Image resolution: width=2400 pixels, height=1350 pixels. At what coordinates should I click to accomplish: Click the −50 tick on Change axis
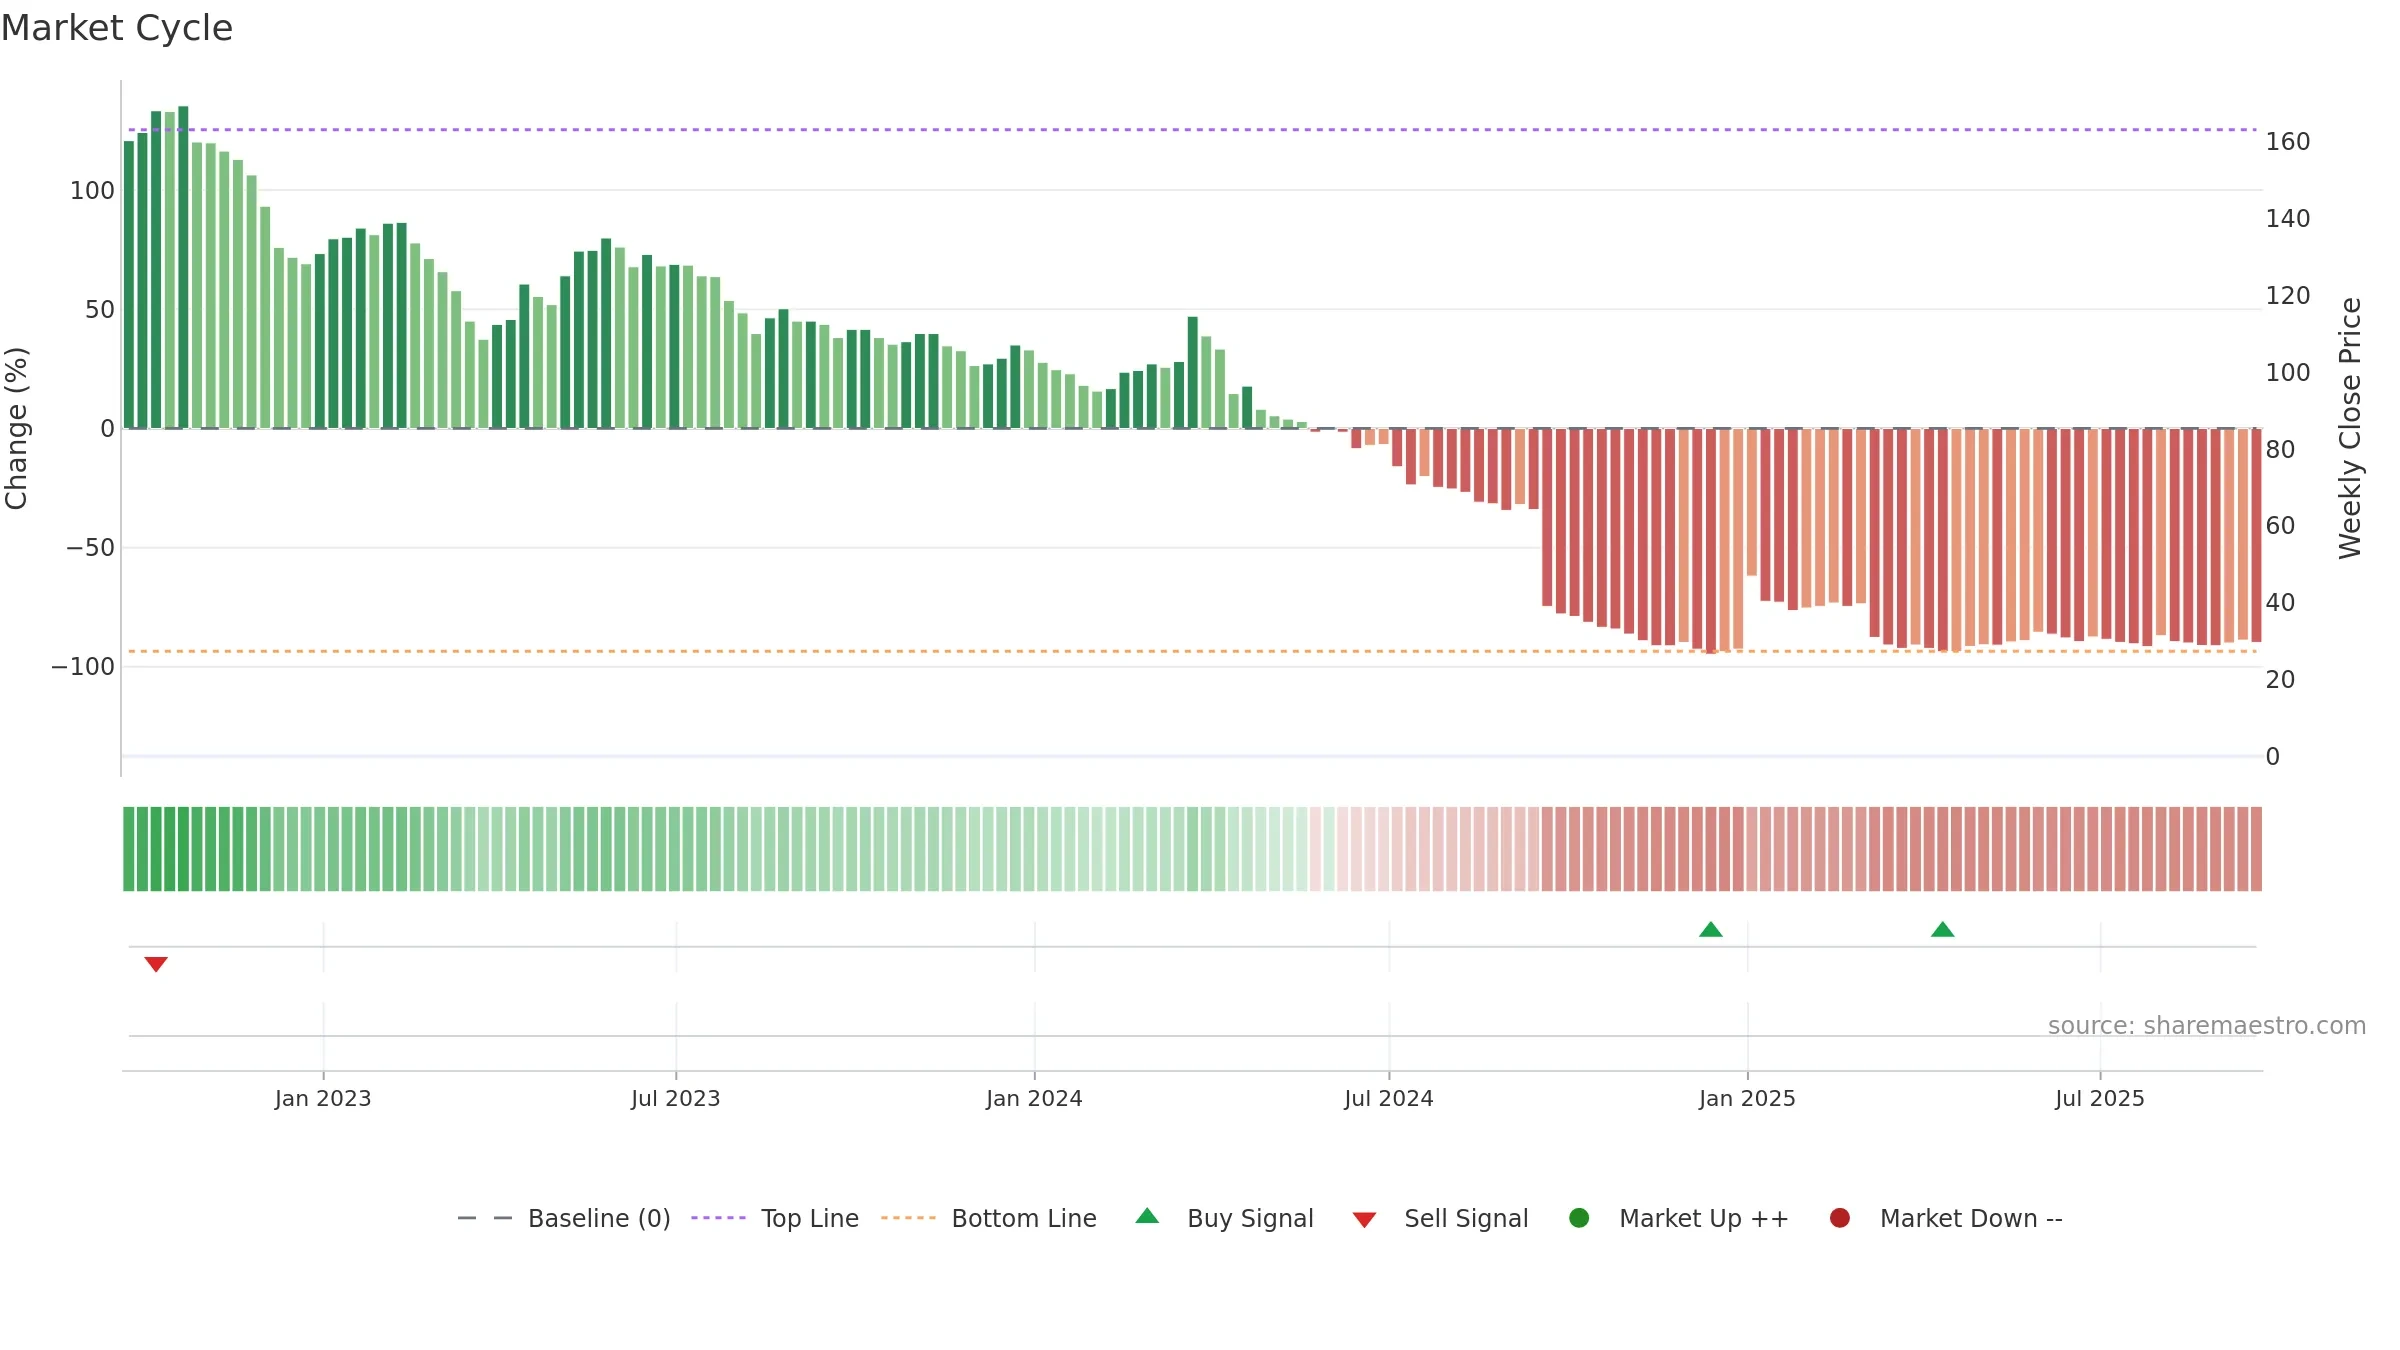pyautogui.click(x=90, y=548)
